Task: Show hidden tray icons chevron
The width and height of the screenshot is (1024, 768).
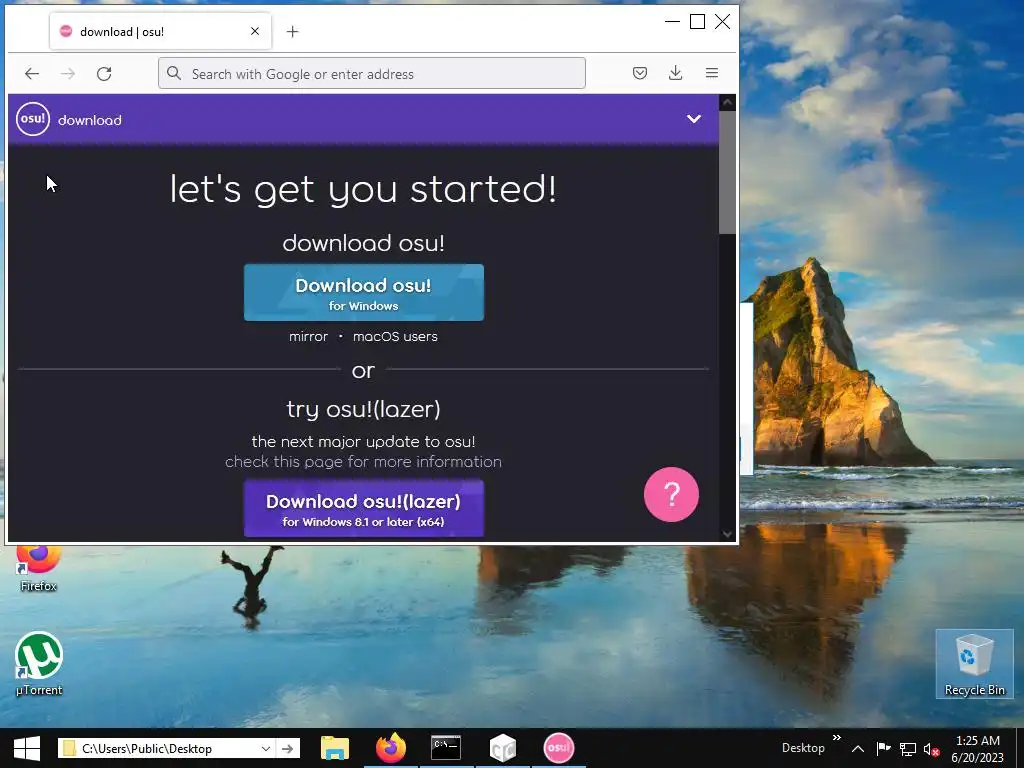Action: click(858, 749)
